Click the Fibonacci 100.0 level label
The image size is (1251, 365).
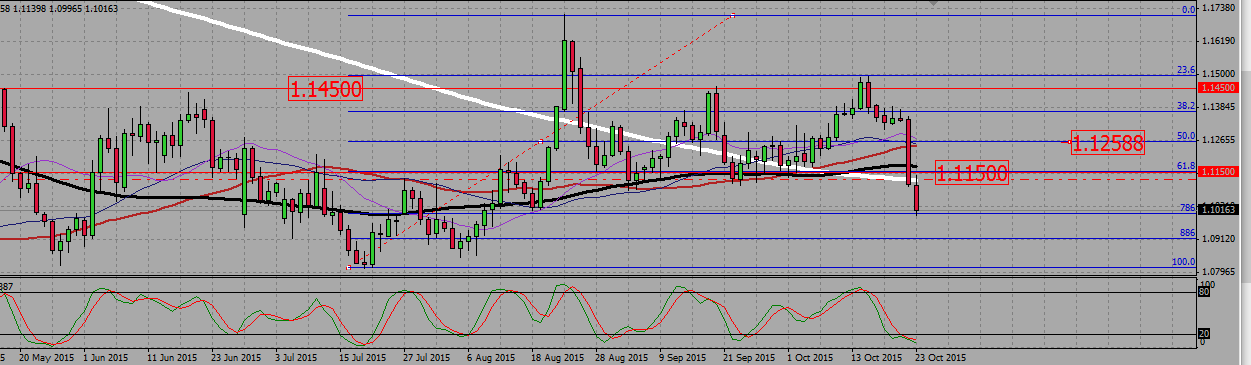(x=1184, y=262)
